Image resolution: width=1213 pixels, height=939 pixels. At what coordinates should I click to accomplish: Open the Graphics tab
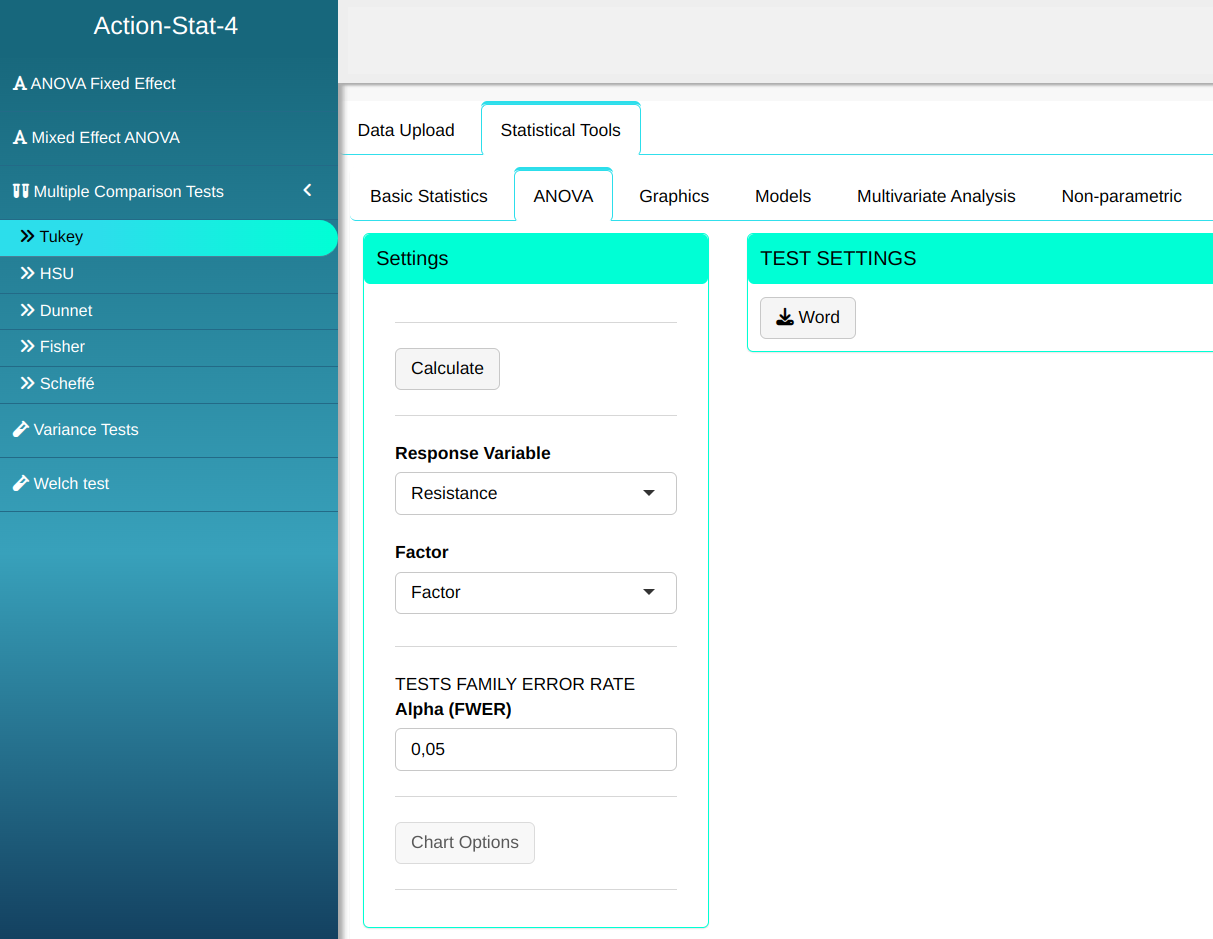[x=674, y=197]
